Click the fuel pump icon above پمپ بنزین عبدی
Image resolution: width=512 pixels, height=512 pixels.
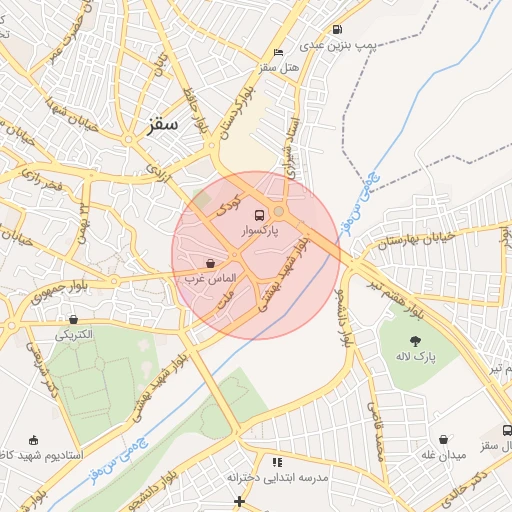tap(337, 29)
